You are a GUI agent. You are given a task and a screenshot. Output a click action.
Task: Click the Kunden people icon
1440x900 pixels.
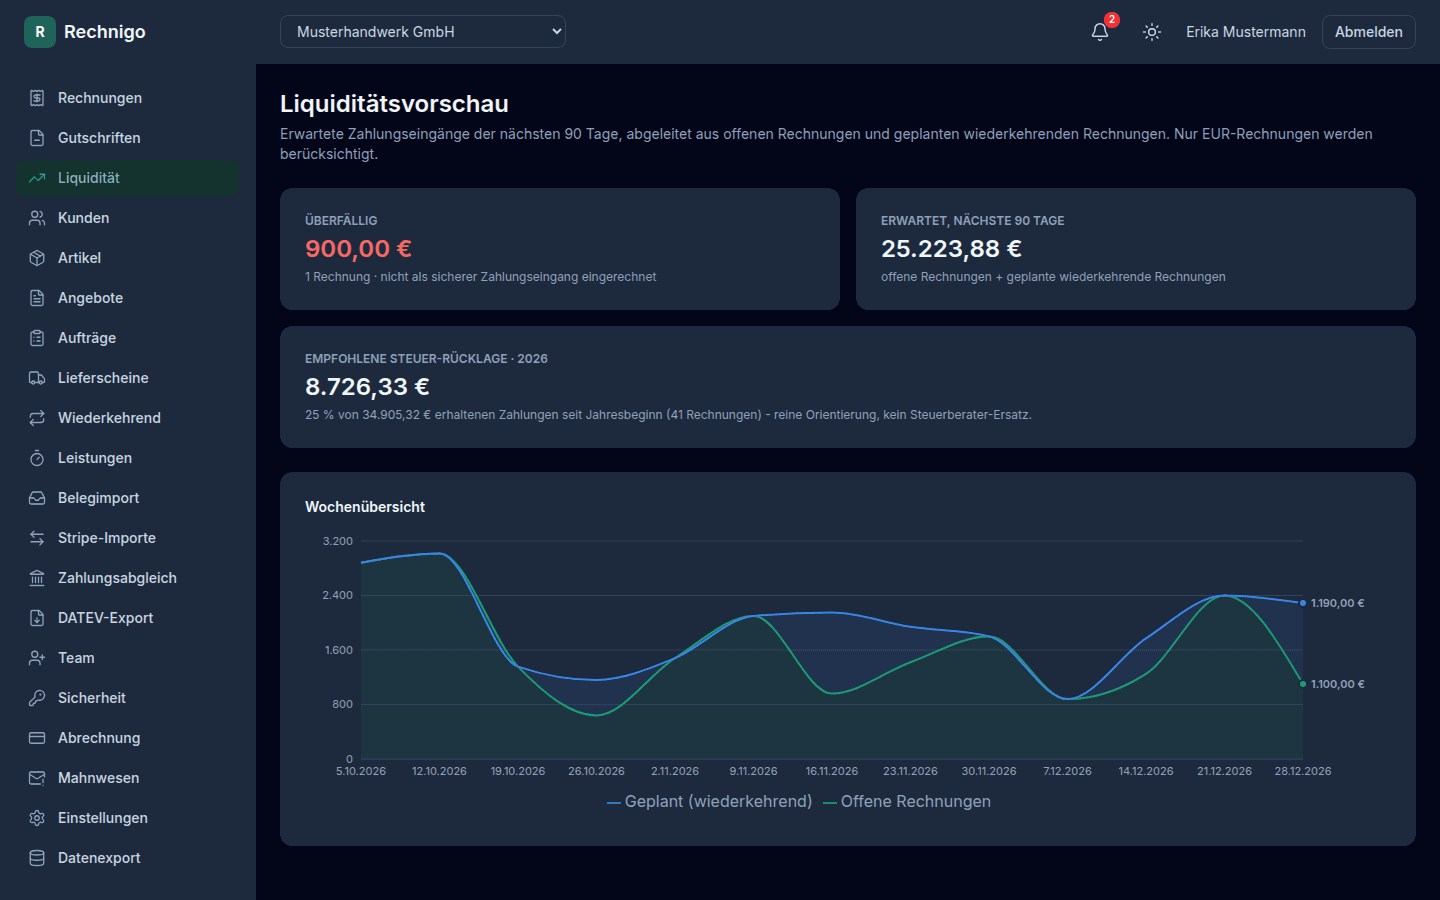pos(37,218)
